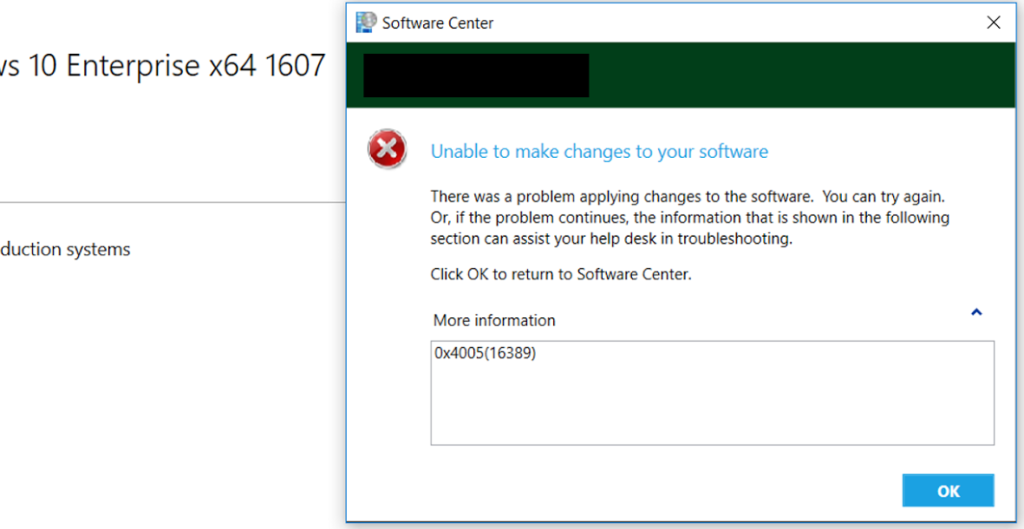Close the Software Center error dialog
Screen dimensions: 1024x529
click(x=993, y=23)
